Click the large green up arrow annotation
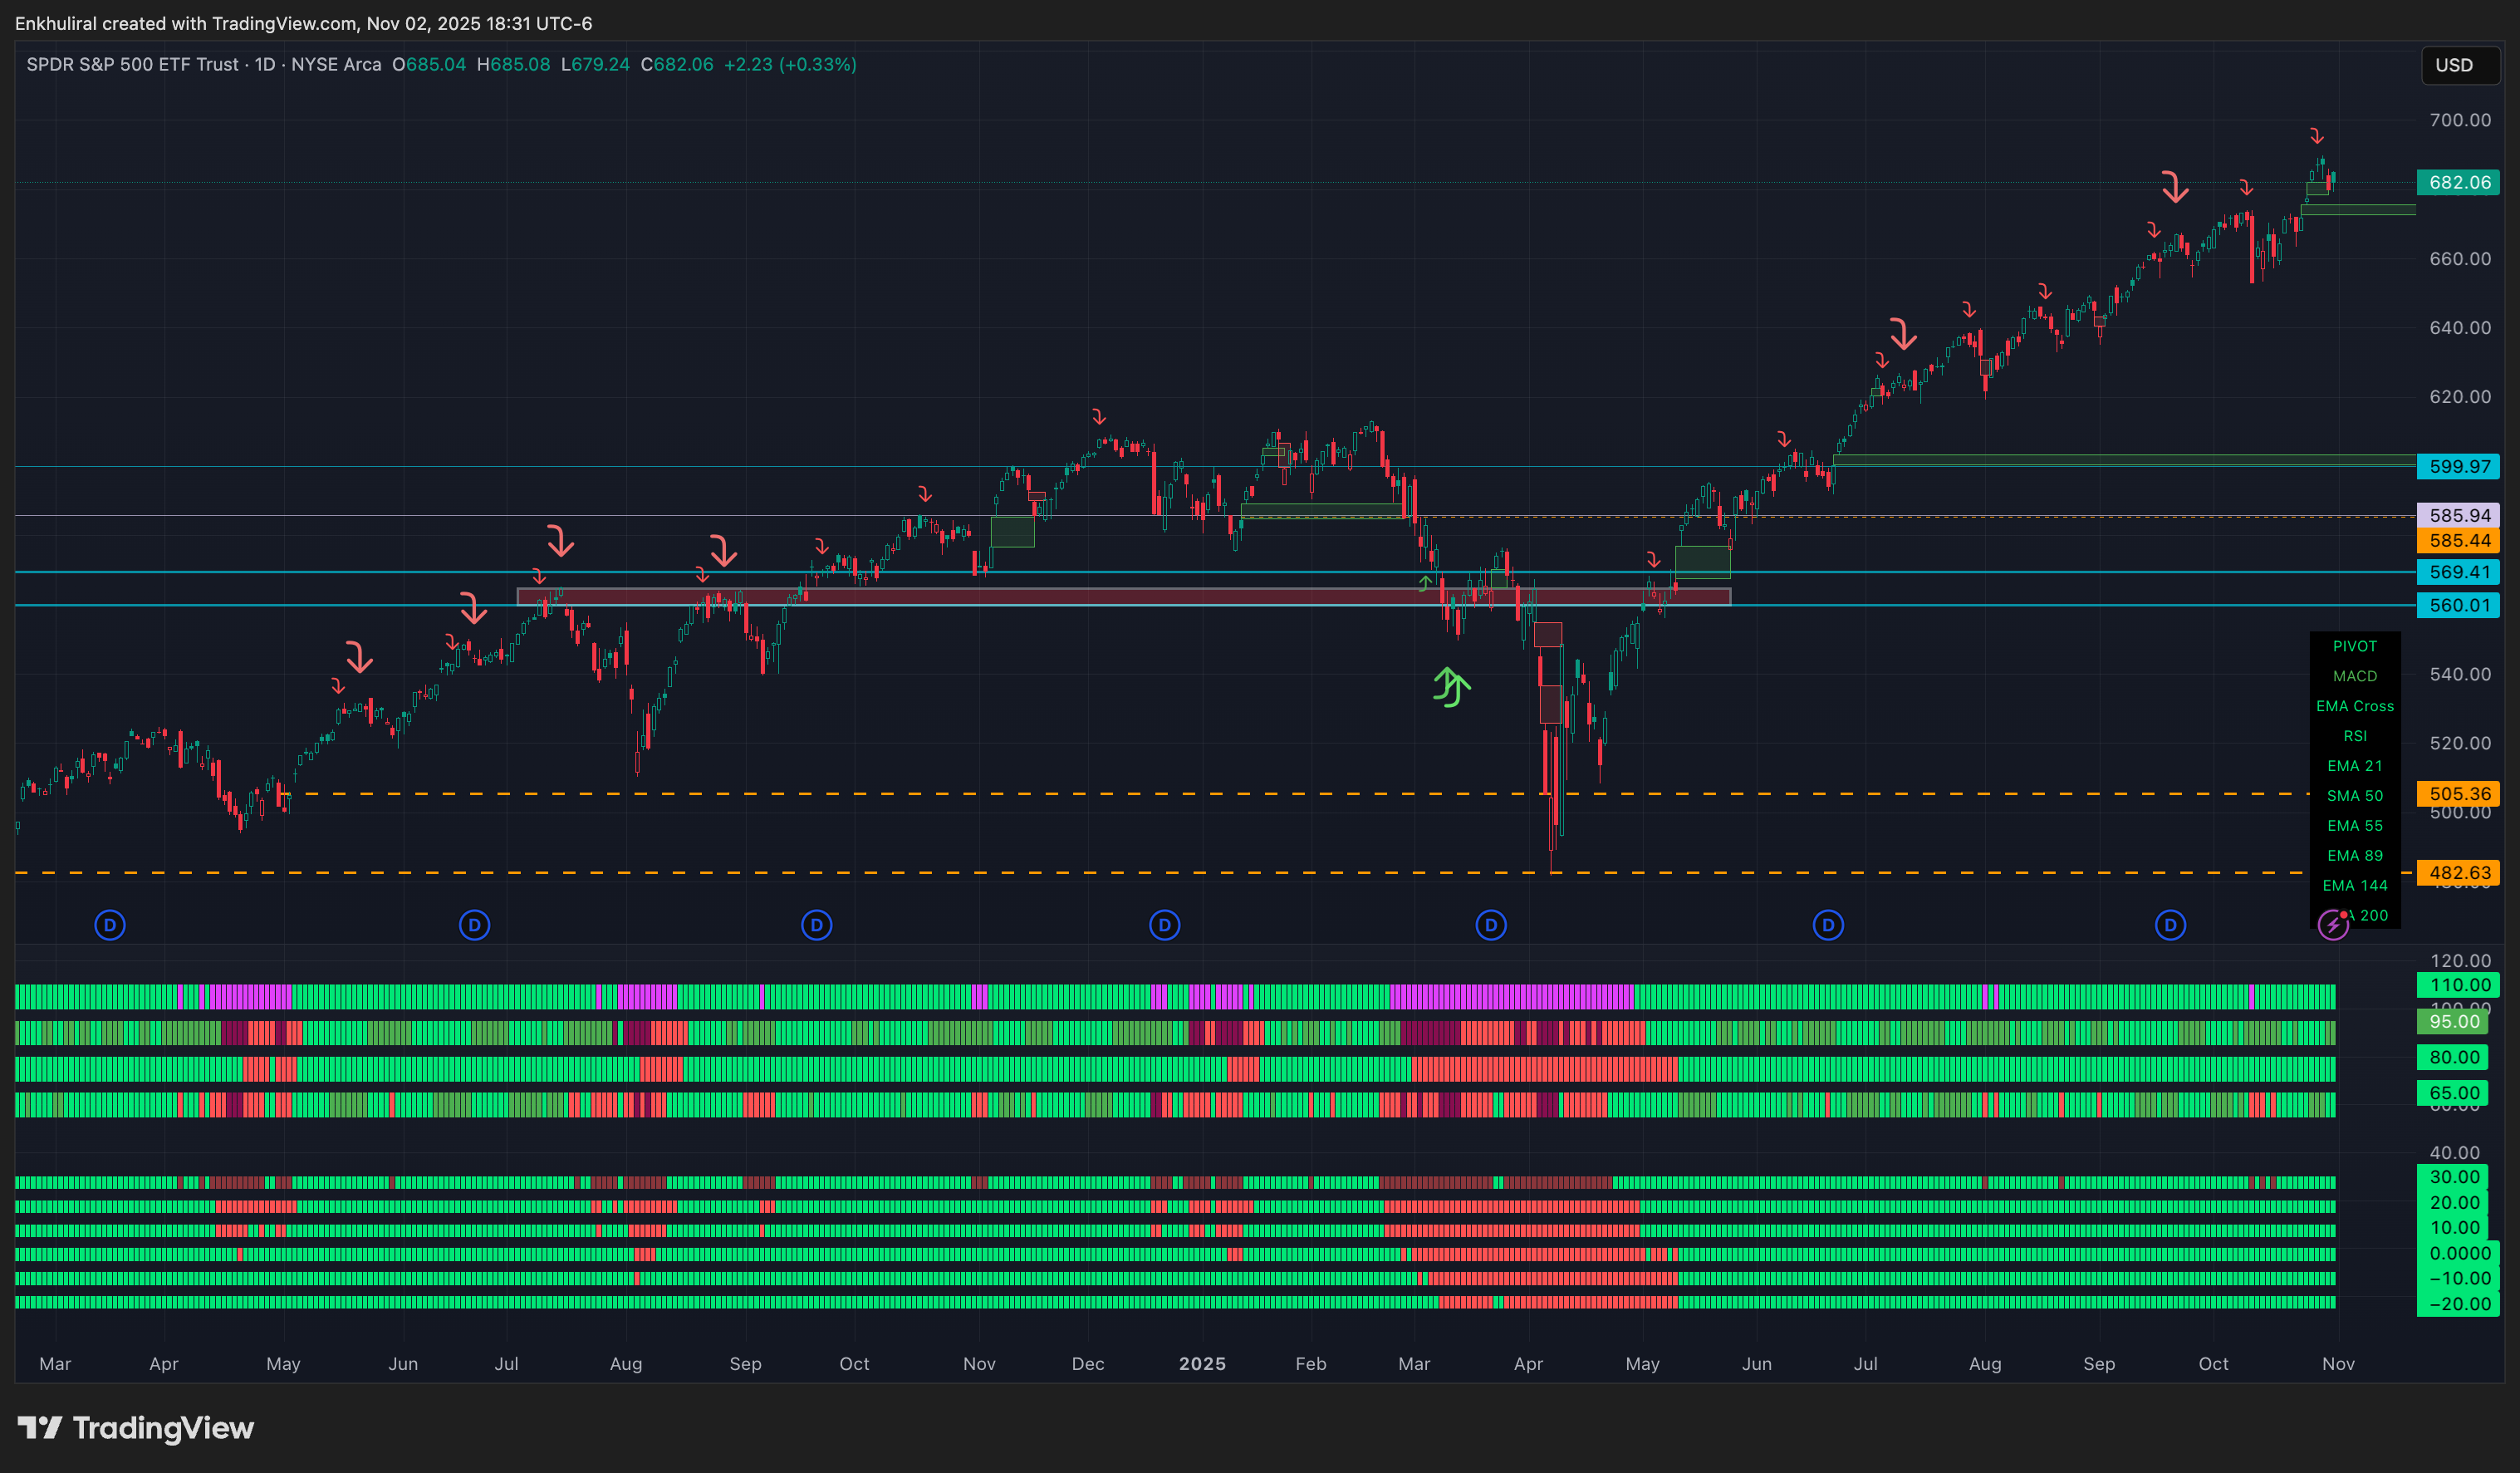2520x1473 pixels. (1451, 687)
